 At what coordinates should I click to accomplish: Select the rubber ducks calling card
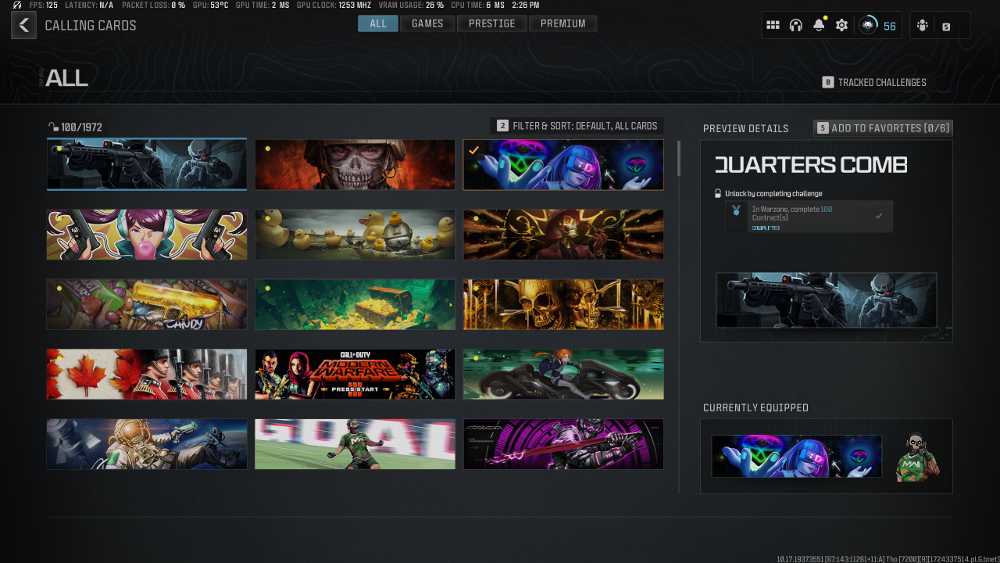point(355,235)
